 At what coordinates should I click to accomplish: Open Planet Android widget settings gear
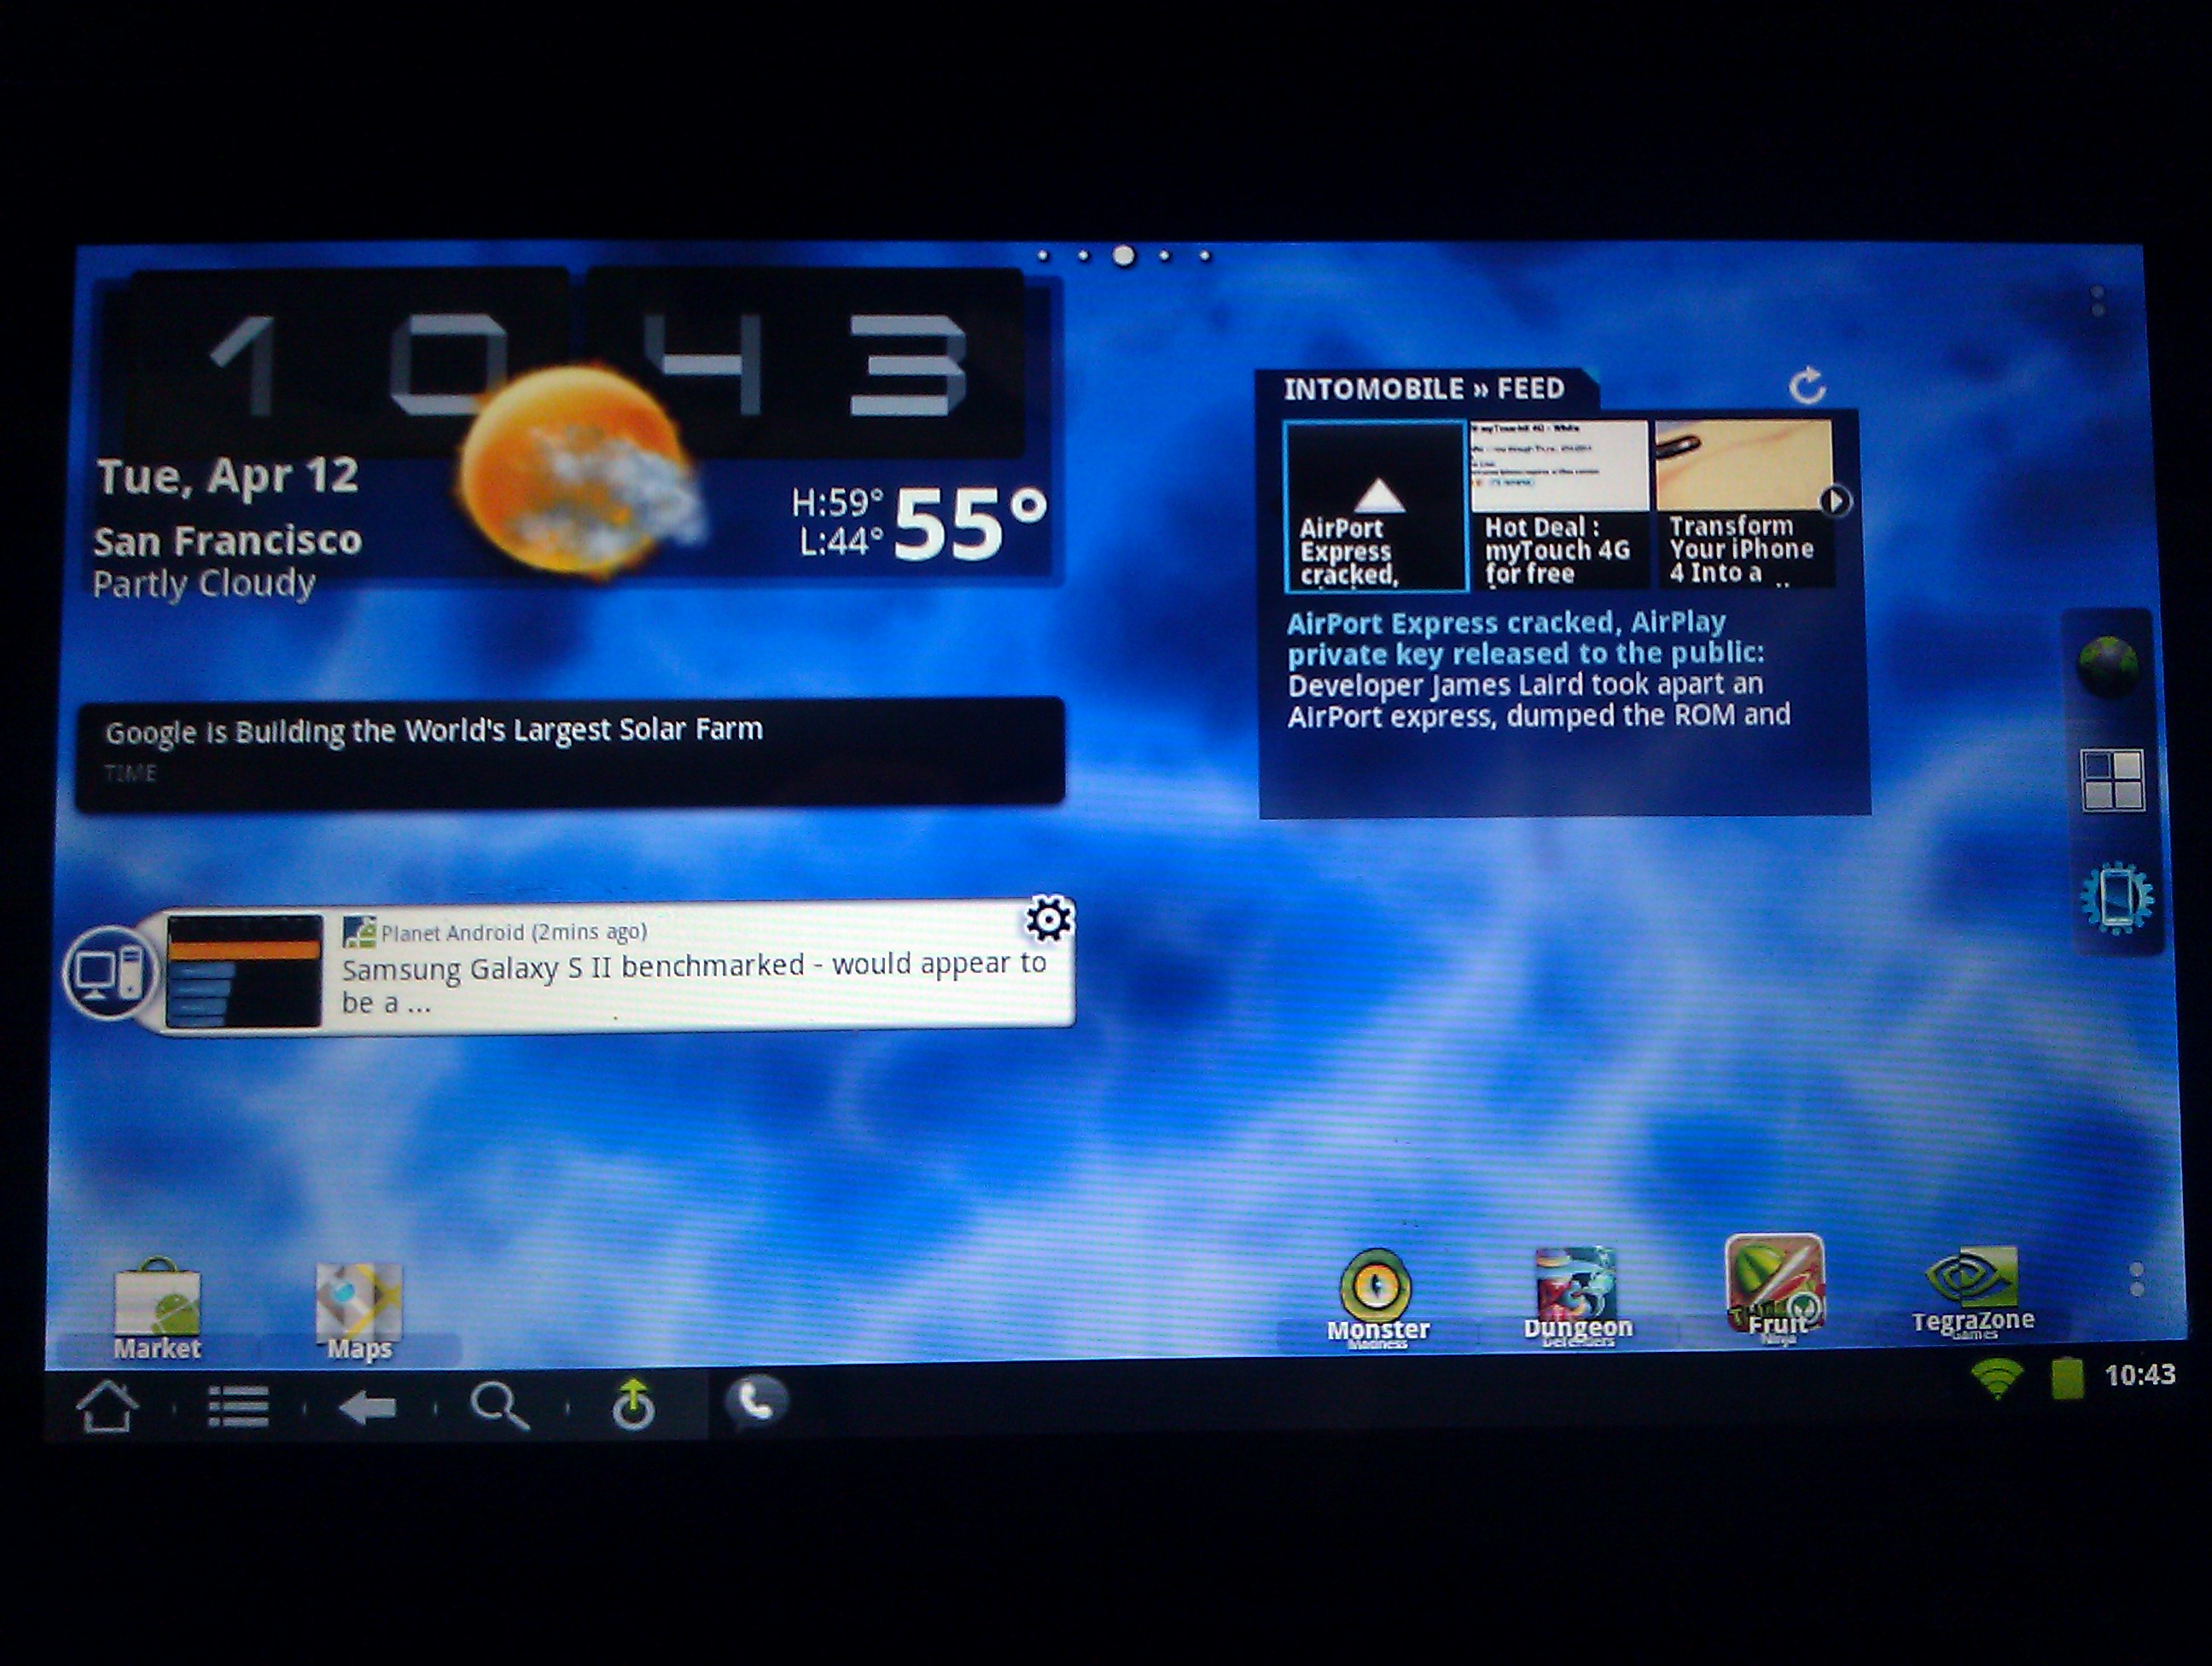1049,918
